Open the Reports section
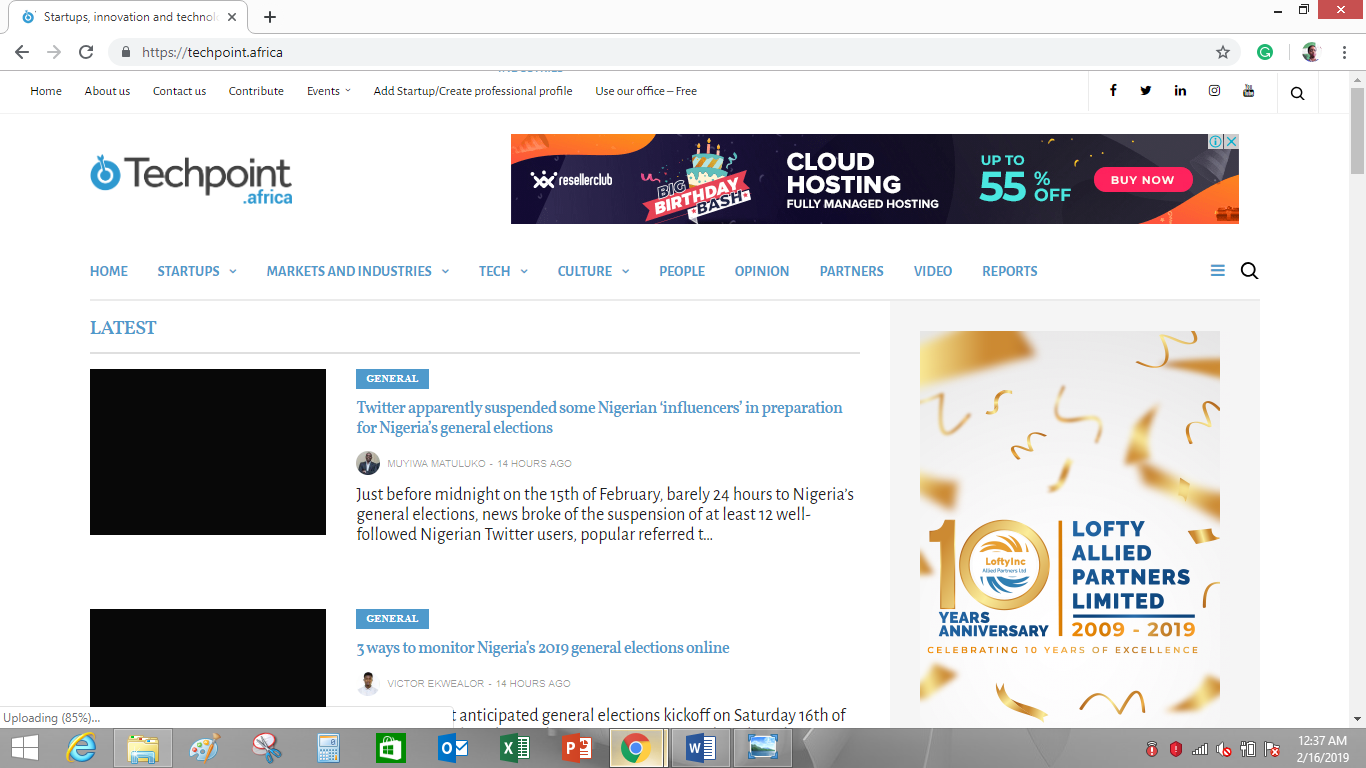Viewport: 1366px width, 768px height. point(1010,271)
